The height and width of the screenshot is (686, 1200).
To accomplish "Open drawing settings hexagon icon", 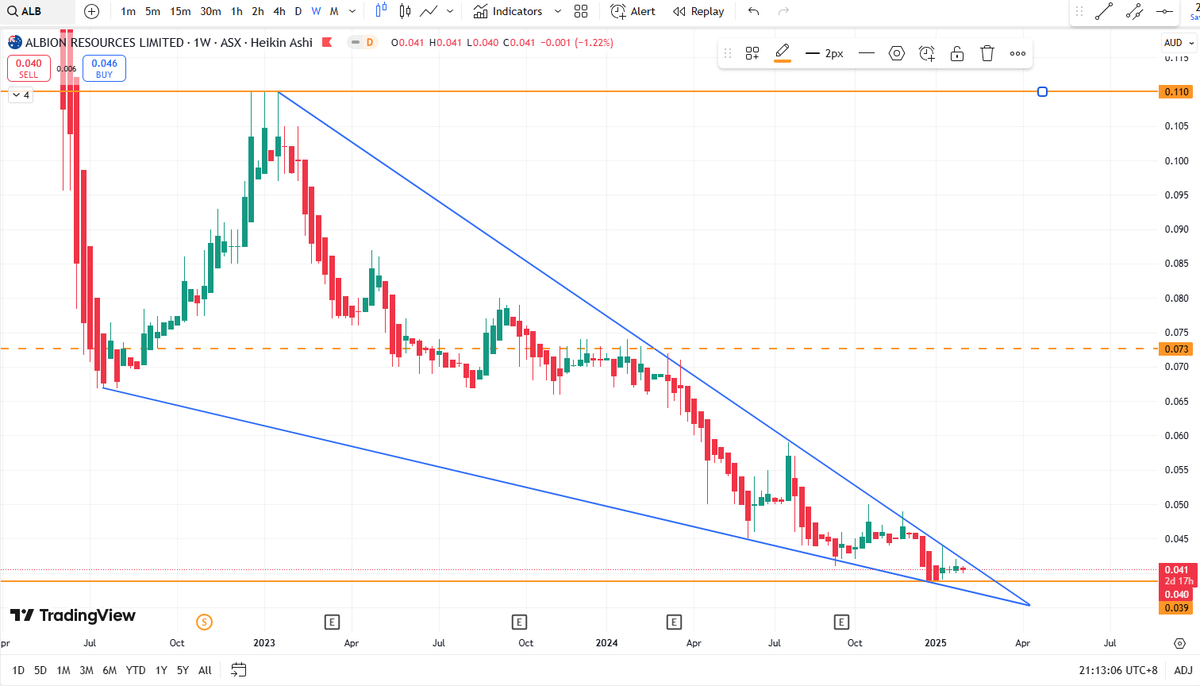I will (897, 53).
